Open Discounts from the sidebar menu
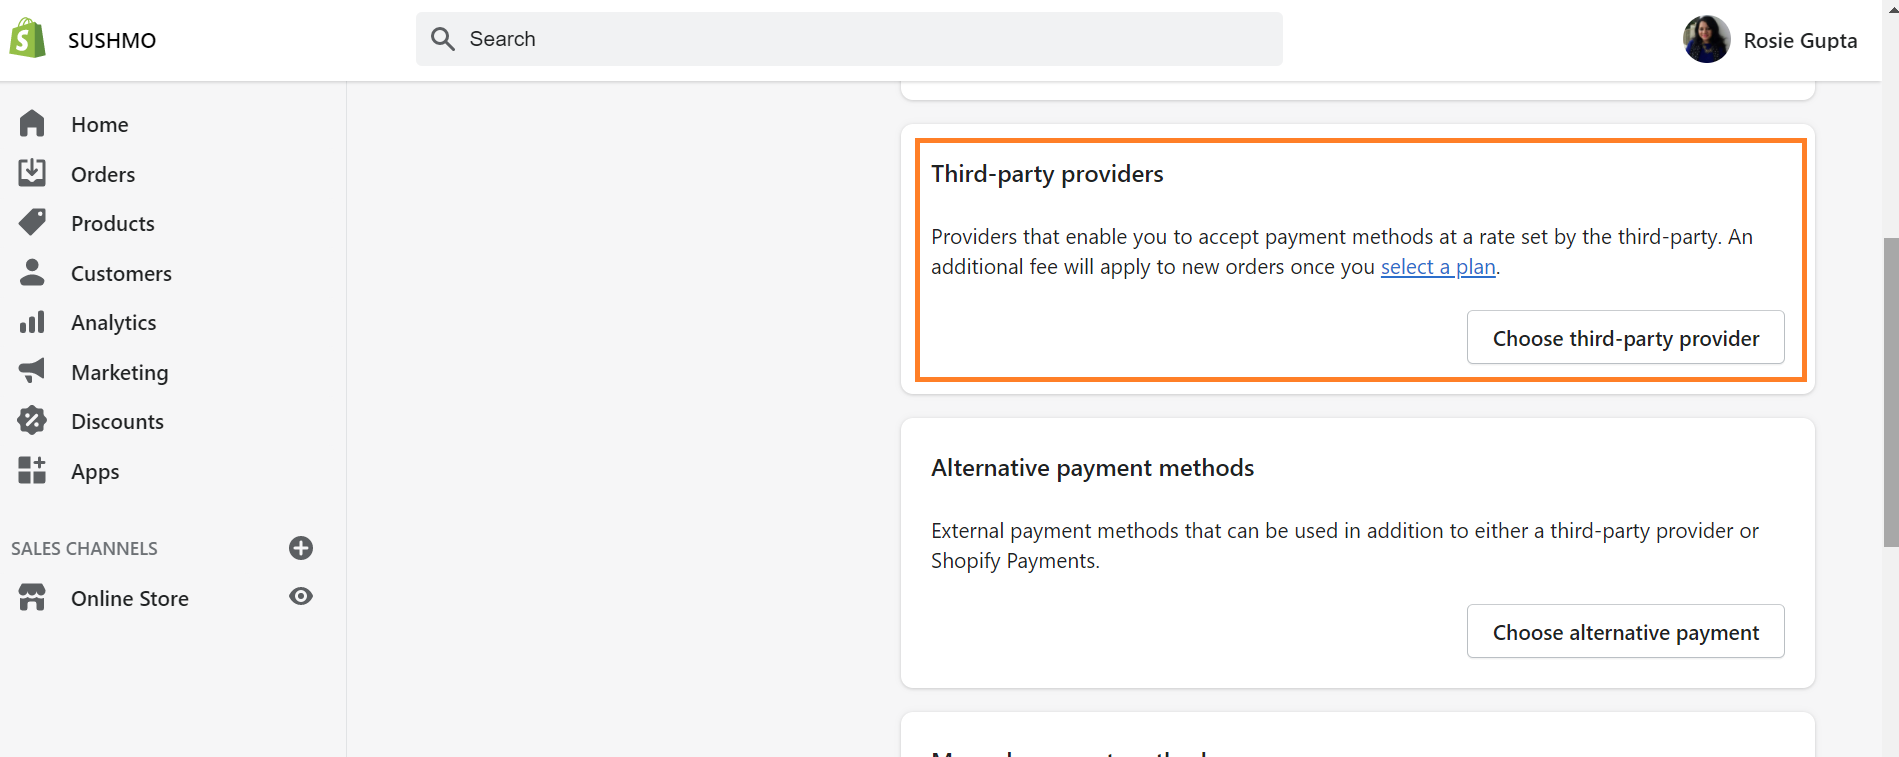The height and width of the screenshot is (757, 1899). [117, 420]
